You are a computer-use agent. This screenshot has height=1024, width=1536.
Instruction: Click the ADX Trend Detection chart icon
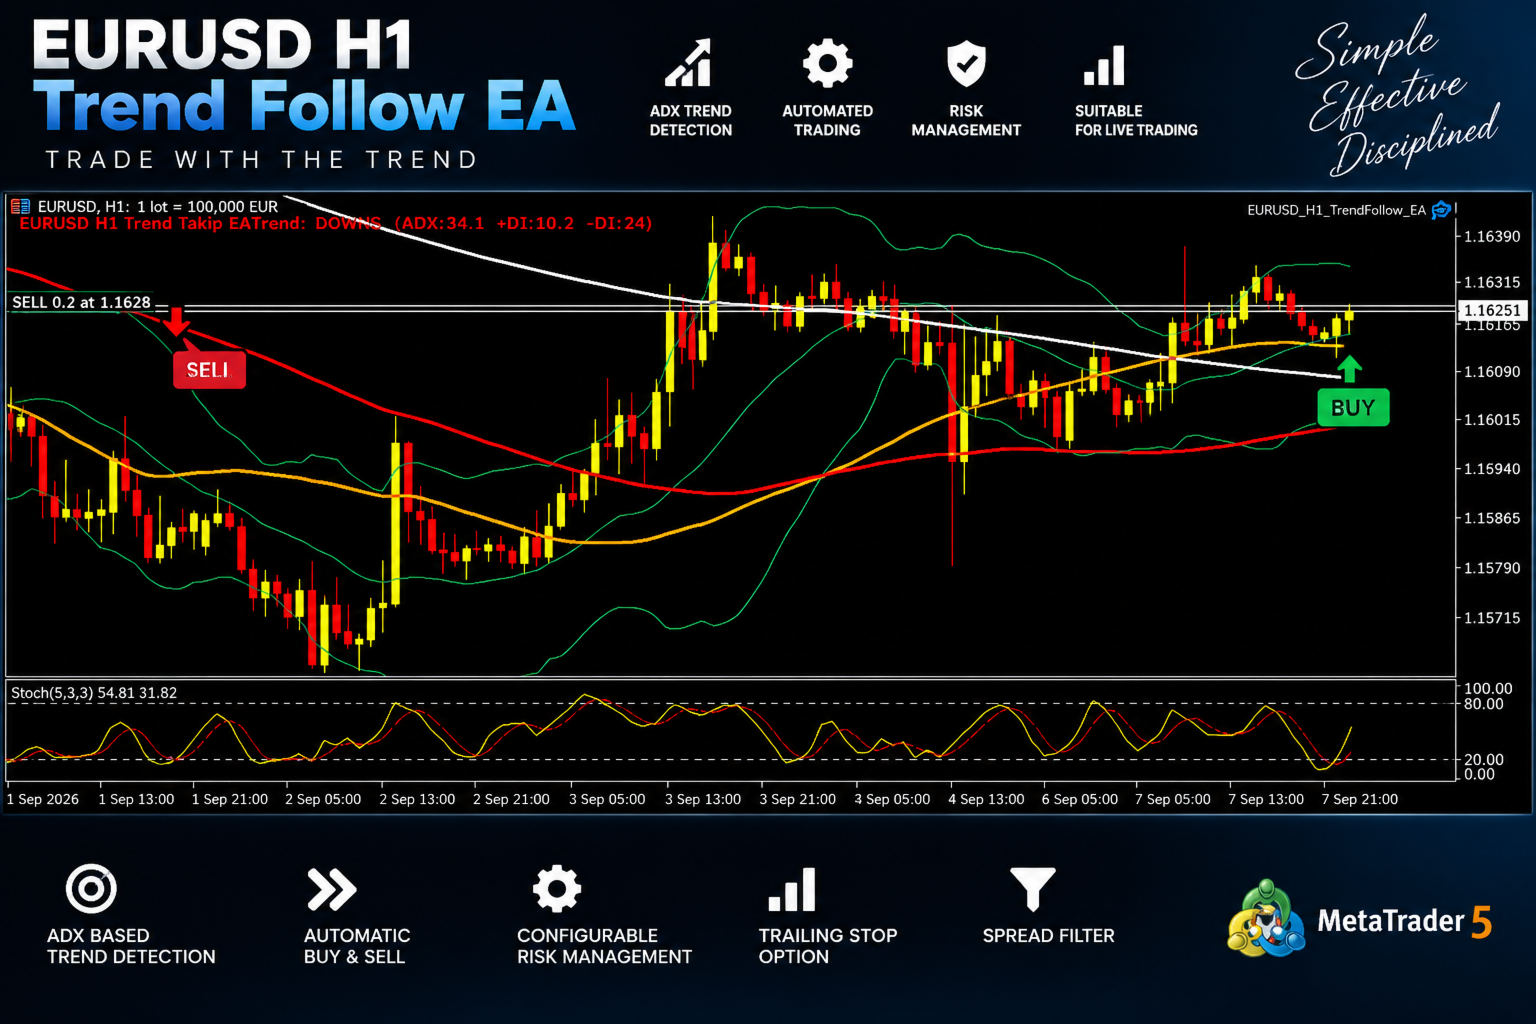(689, 63)
